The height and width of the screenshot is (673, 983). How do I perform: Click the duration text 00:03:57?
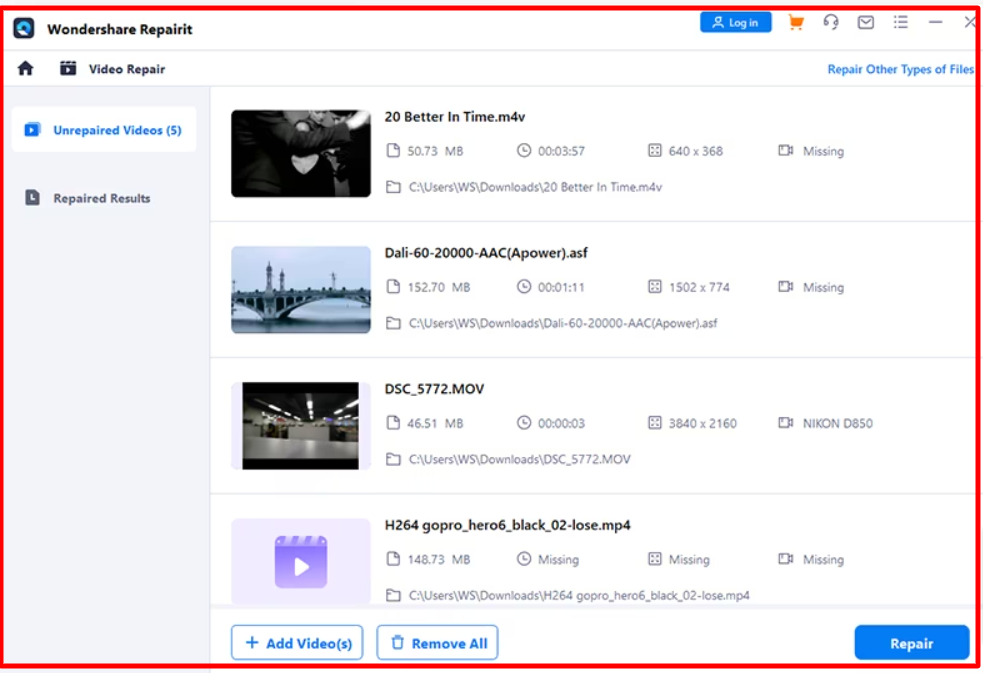click(561, 151)
